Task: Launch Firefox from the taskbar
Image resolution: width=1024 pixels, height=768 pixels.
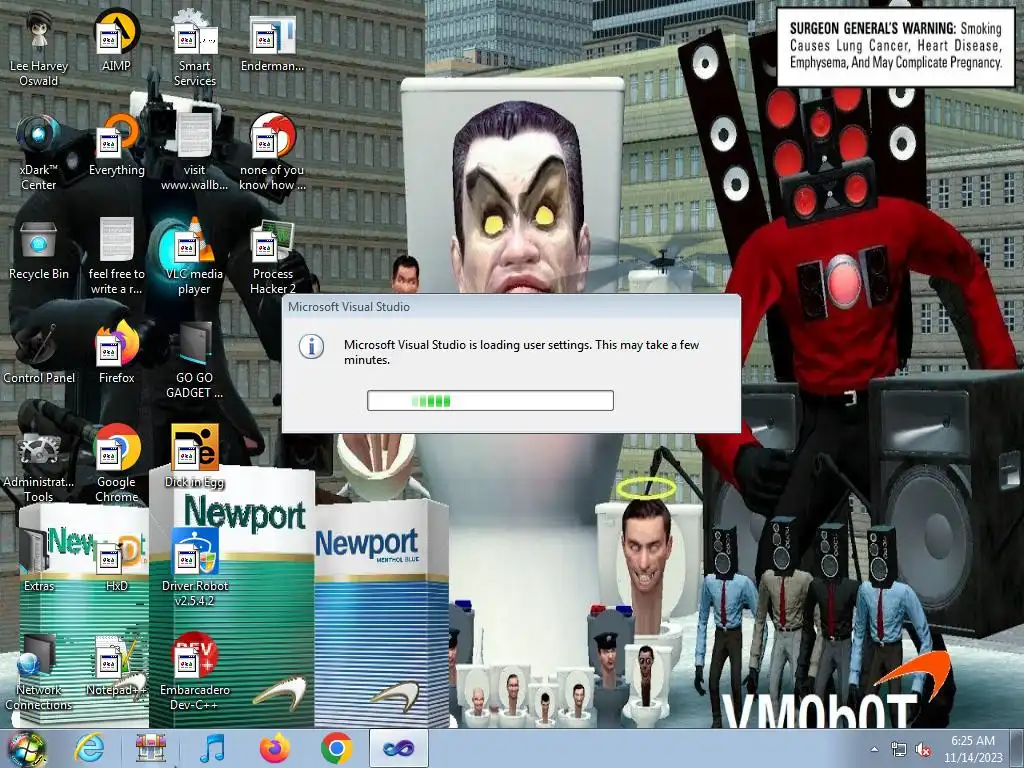Action: 274,748
